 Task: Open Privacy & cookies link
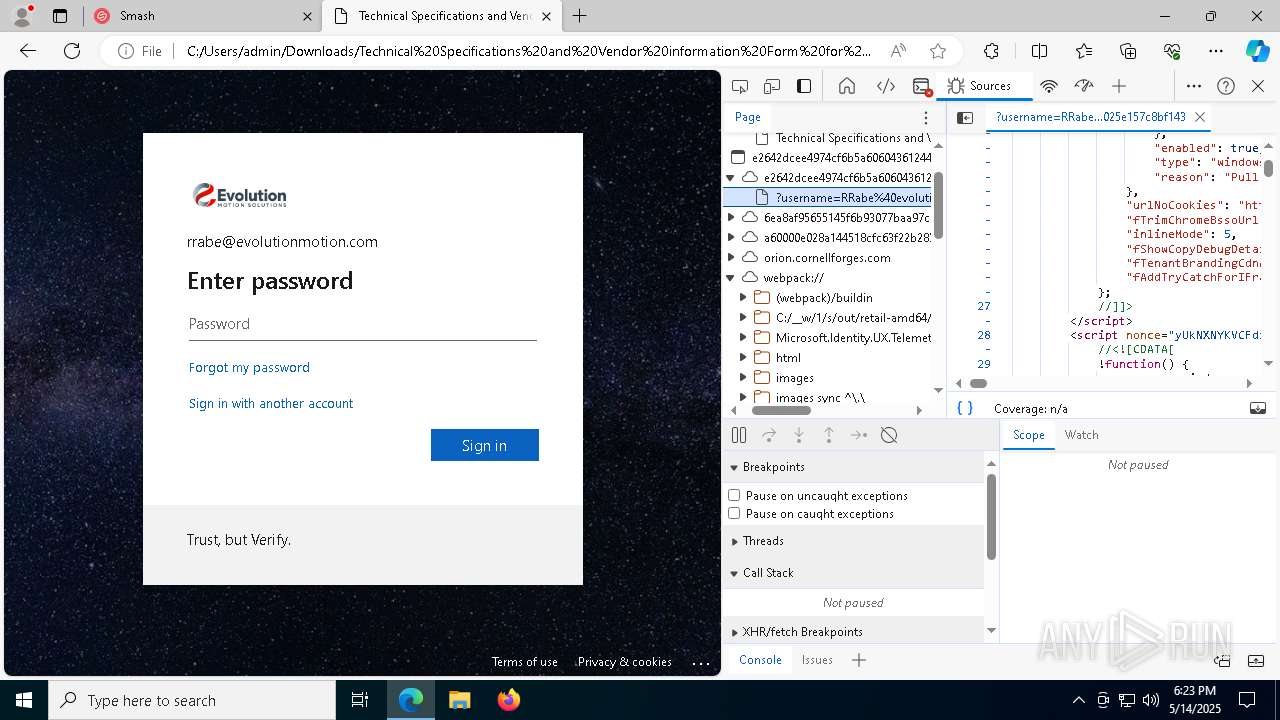[x=625, y=662]
